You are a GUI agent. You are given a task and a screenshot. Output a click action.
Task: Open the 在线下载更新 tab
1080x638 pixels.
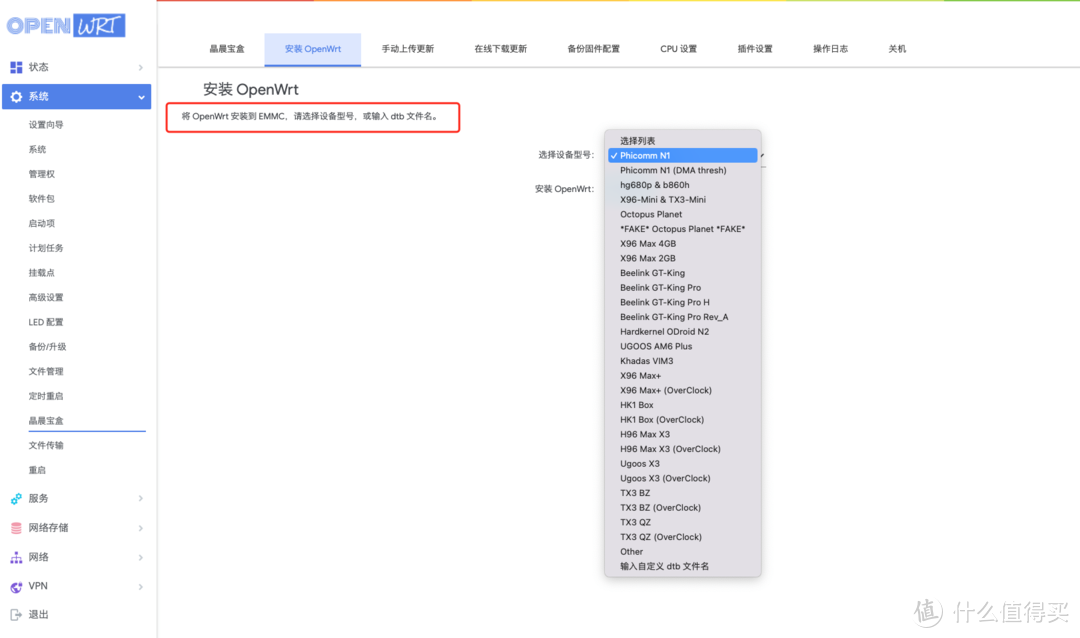coord(500,48)
